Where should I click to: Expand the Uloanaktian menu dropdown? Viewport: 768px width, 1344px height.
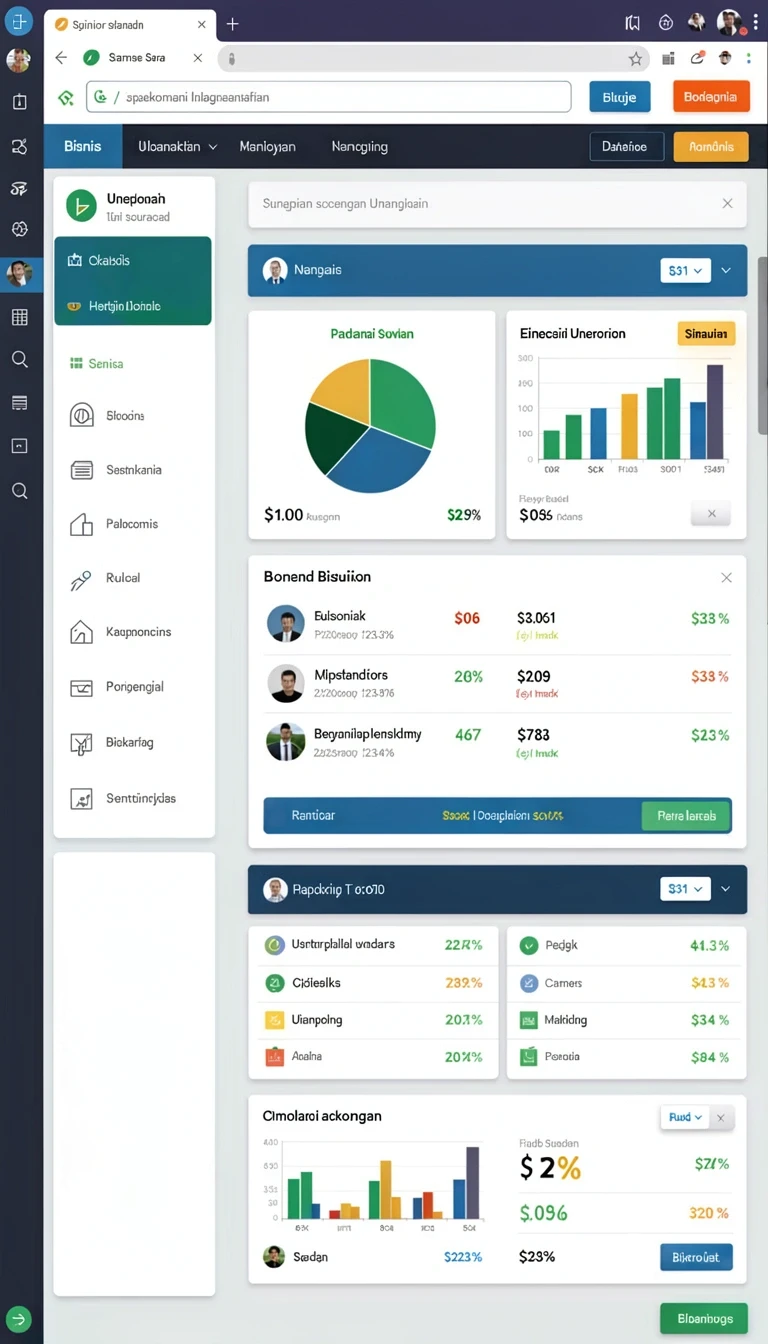click(177, 146)
